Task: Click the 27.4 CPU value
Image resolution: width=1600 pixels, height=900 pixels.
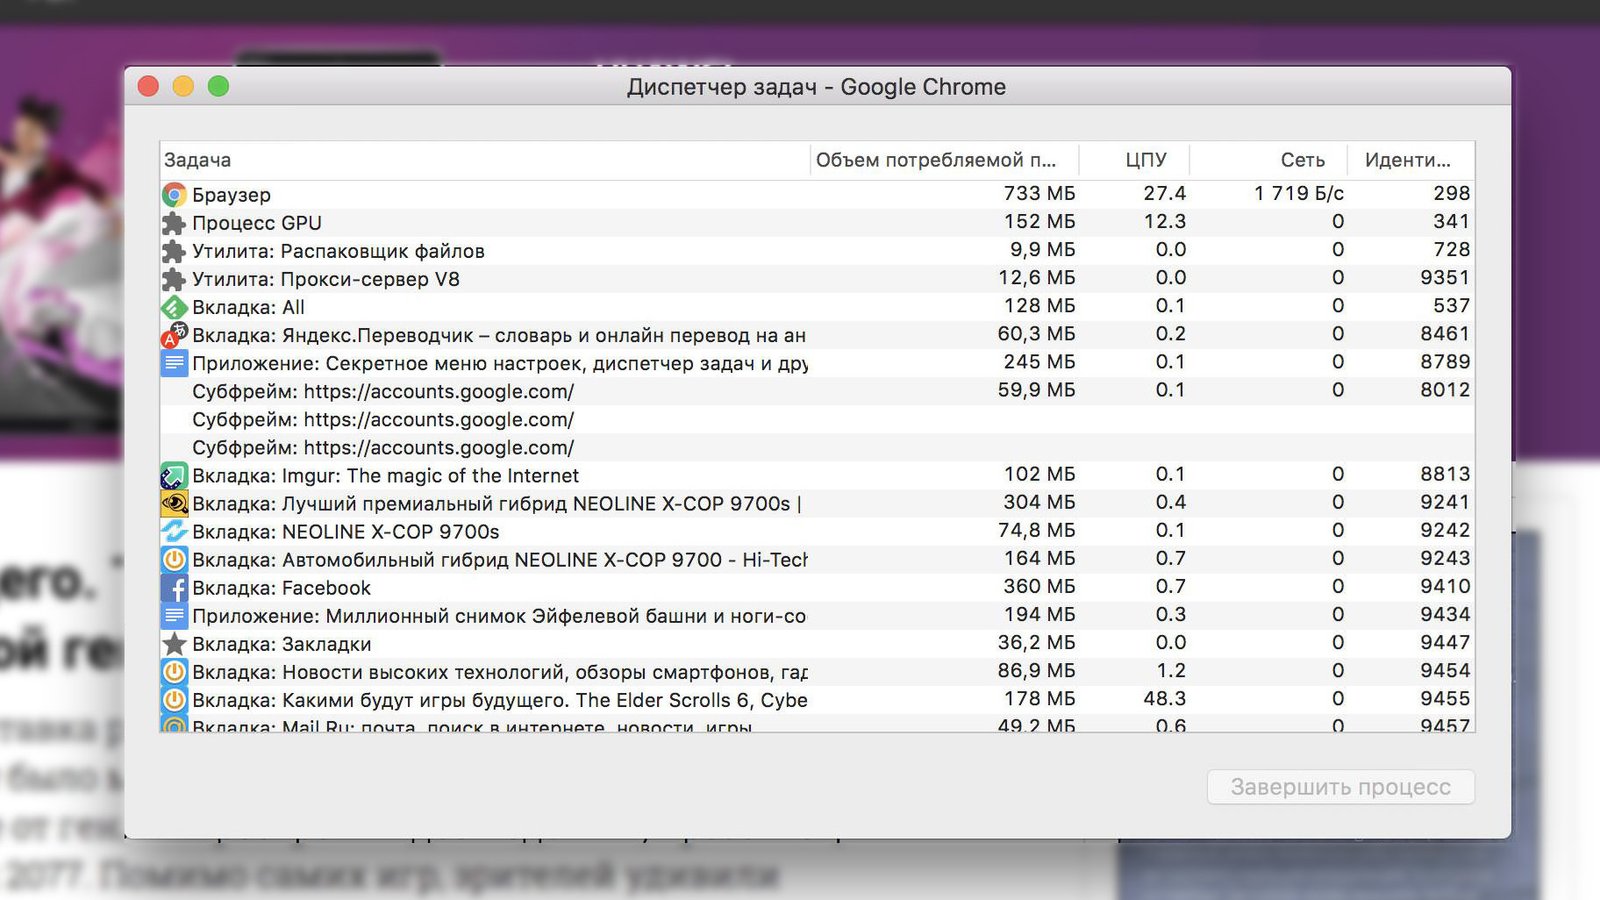Action: (x=1165, y=193)
